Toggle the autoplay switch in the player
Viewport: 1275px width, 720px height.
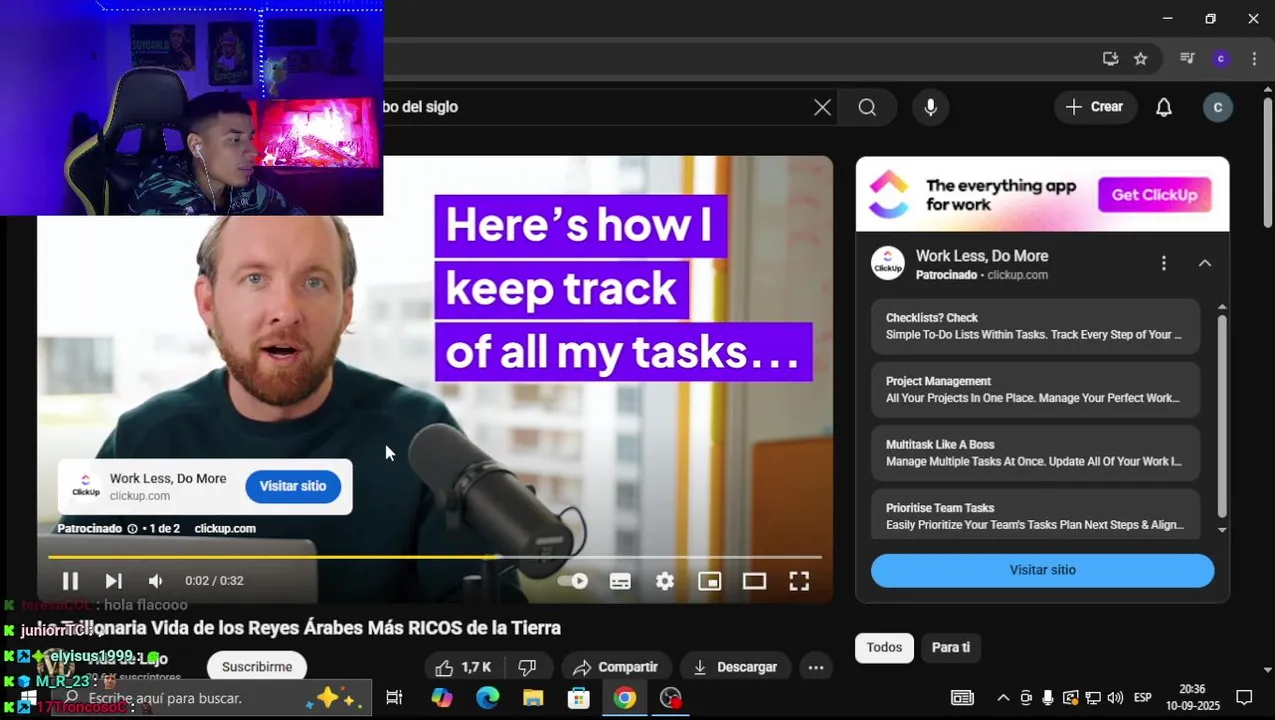pyautogui.click(x=573, y=581)
